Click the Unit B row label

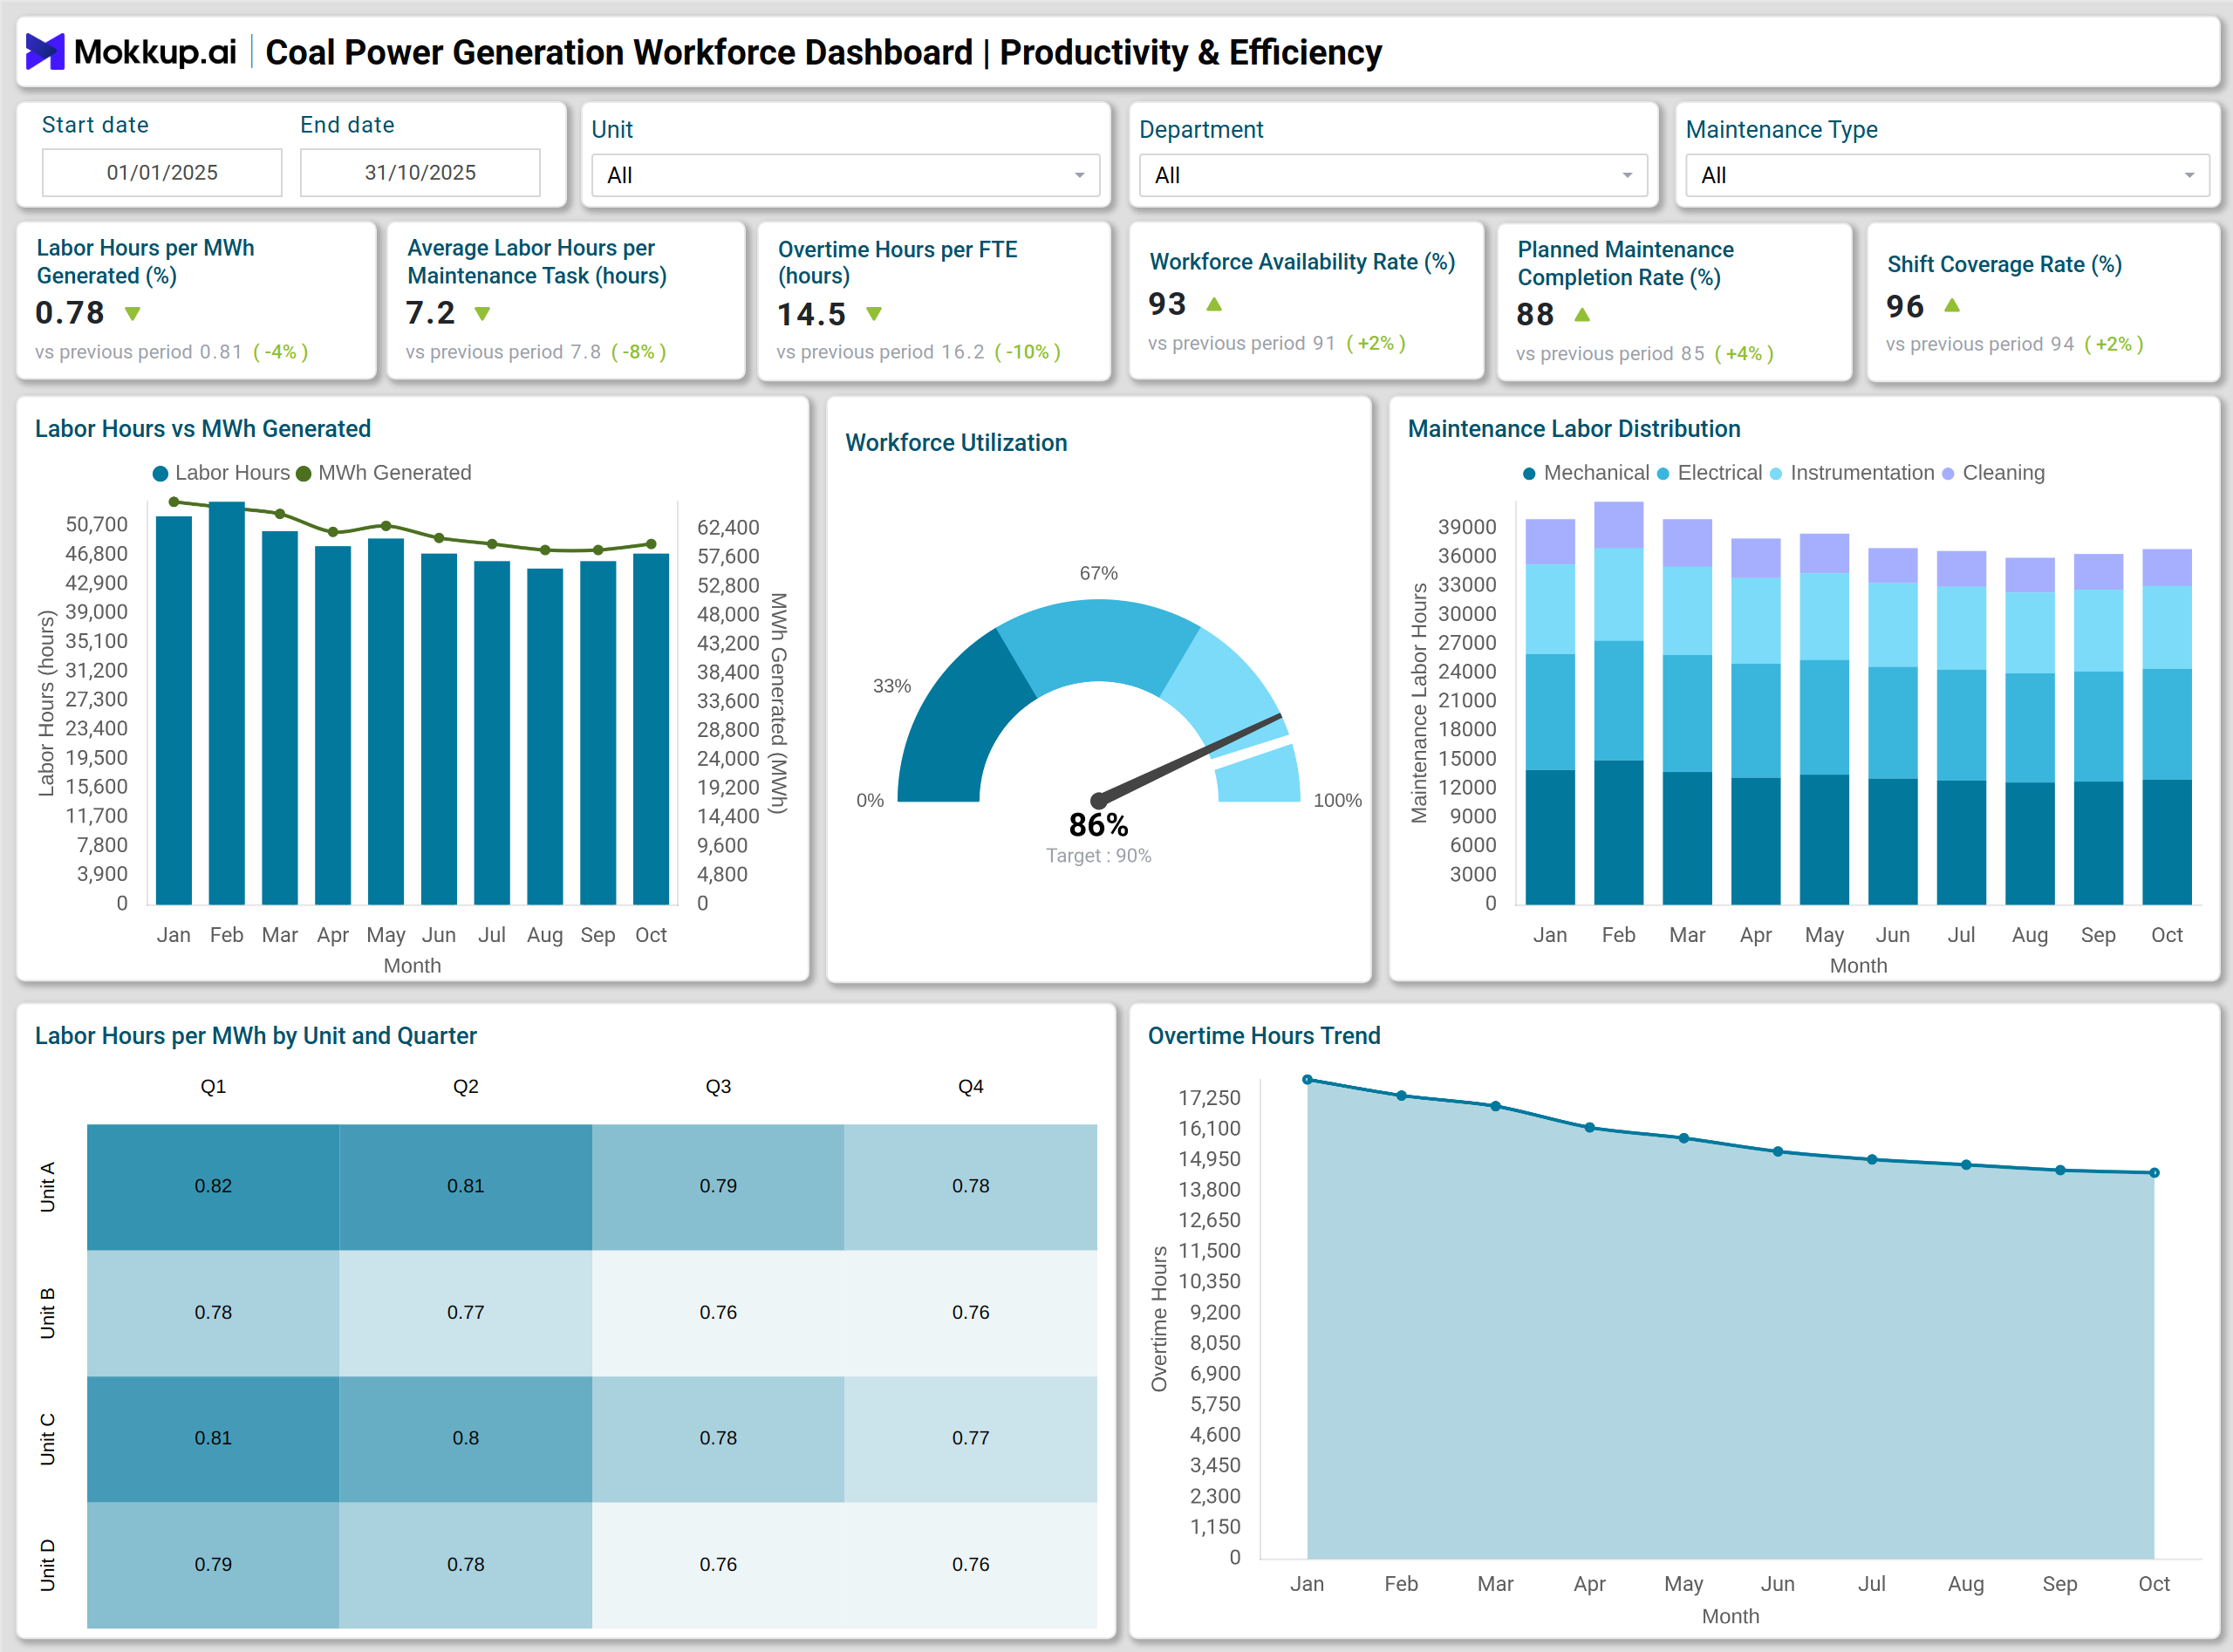pos(47,1313)
